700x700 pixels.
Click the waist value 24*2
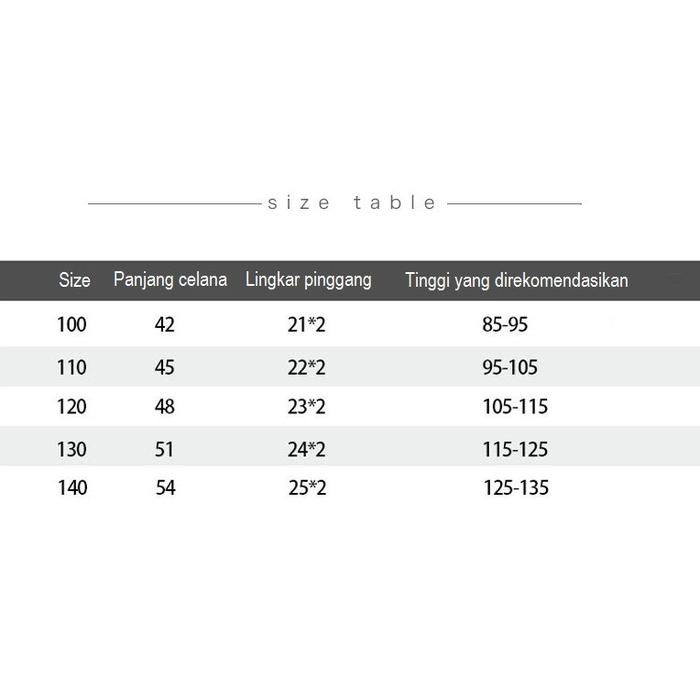click(x=307, y=449)
